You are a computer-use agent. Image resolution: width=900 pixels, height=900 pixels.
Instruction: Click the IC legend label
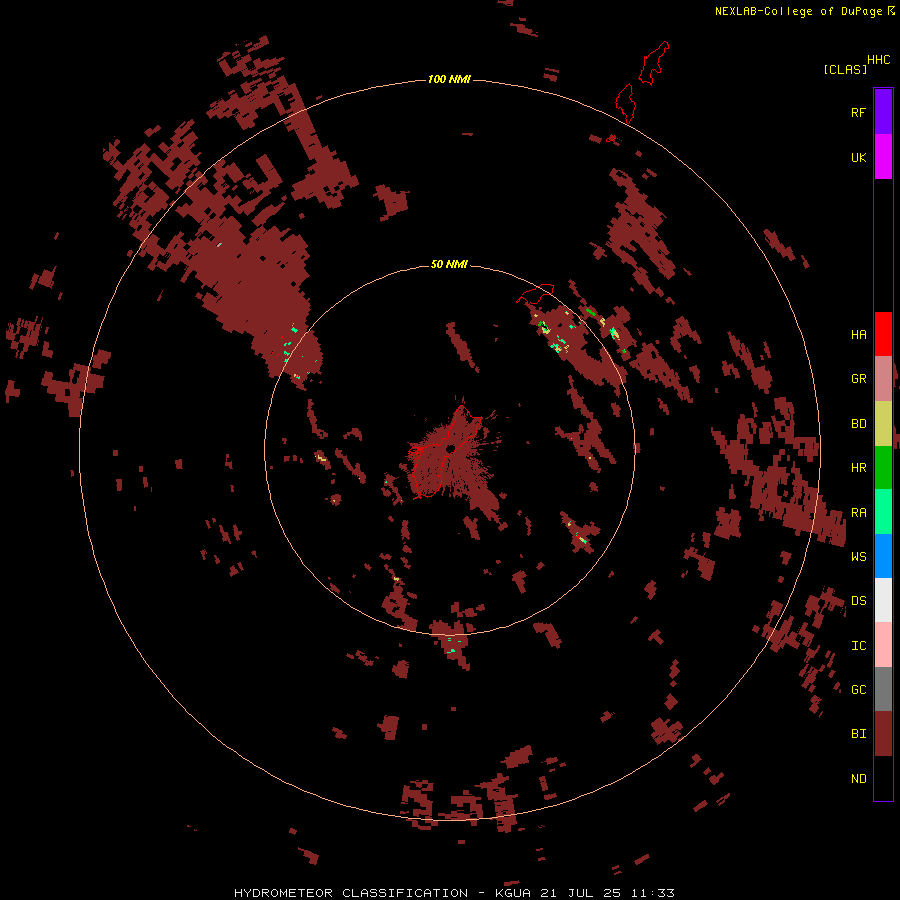[x=858, y=646]
